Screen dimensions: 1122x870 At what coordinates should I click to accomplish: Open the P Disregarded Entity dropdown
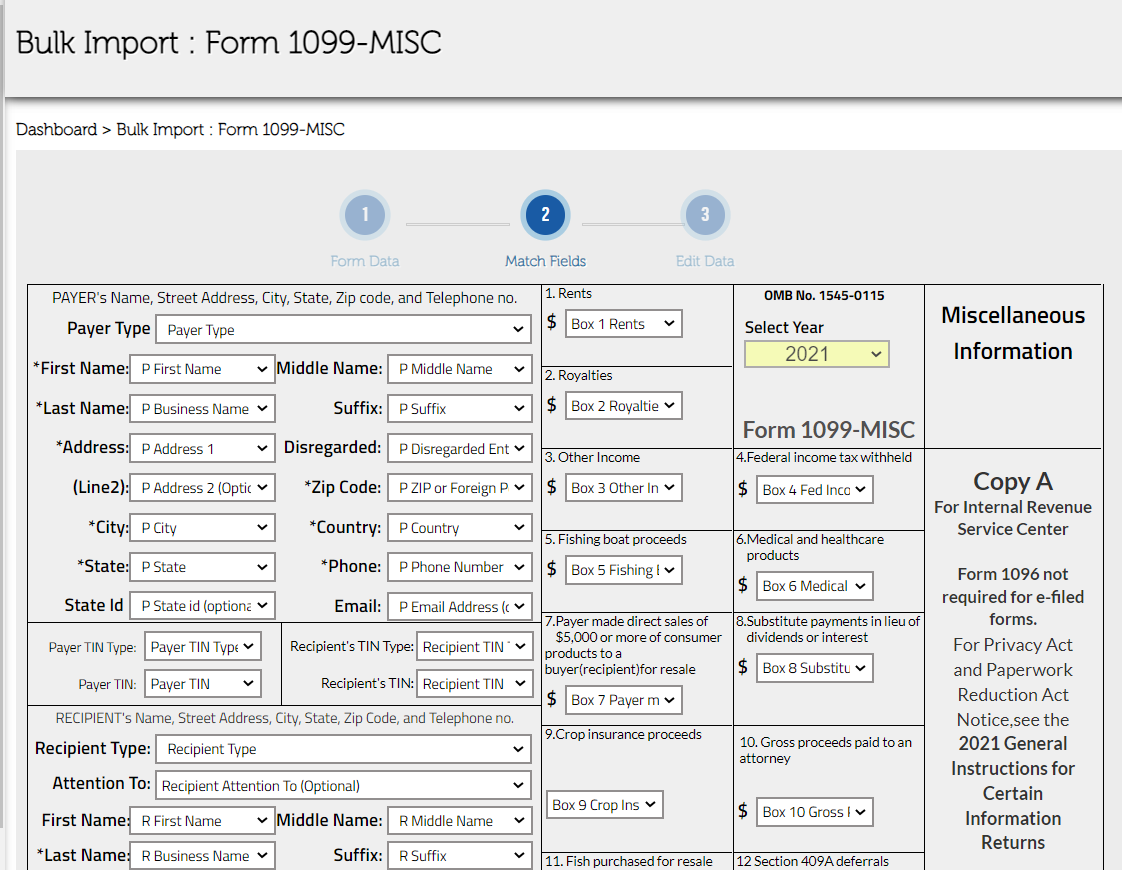[459, 448]
